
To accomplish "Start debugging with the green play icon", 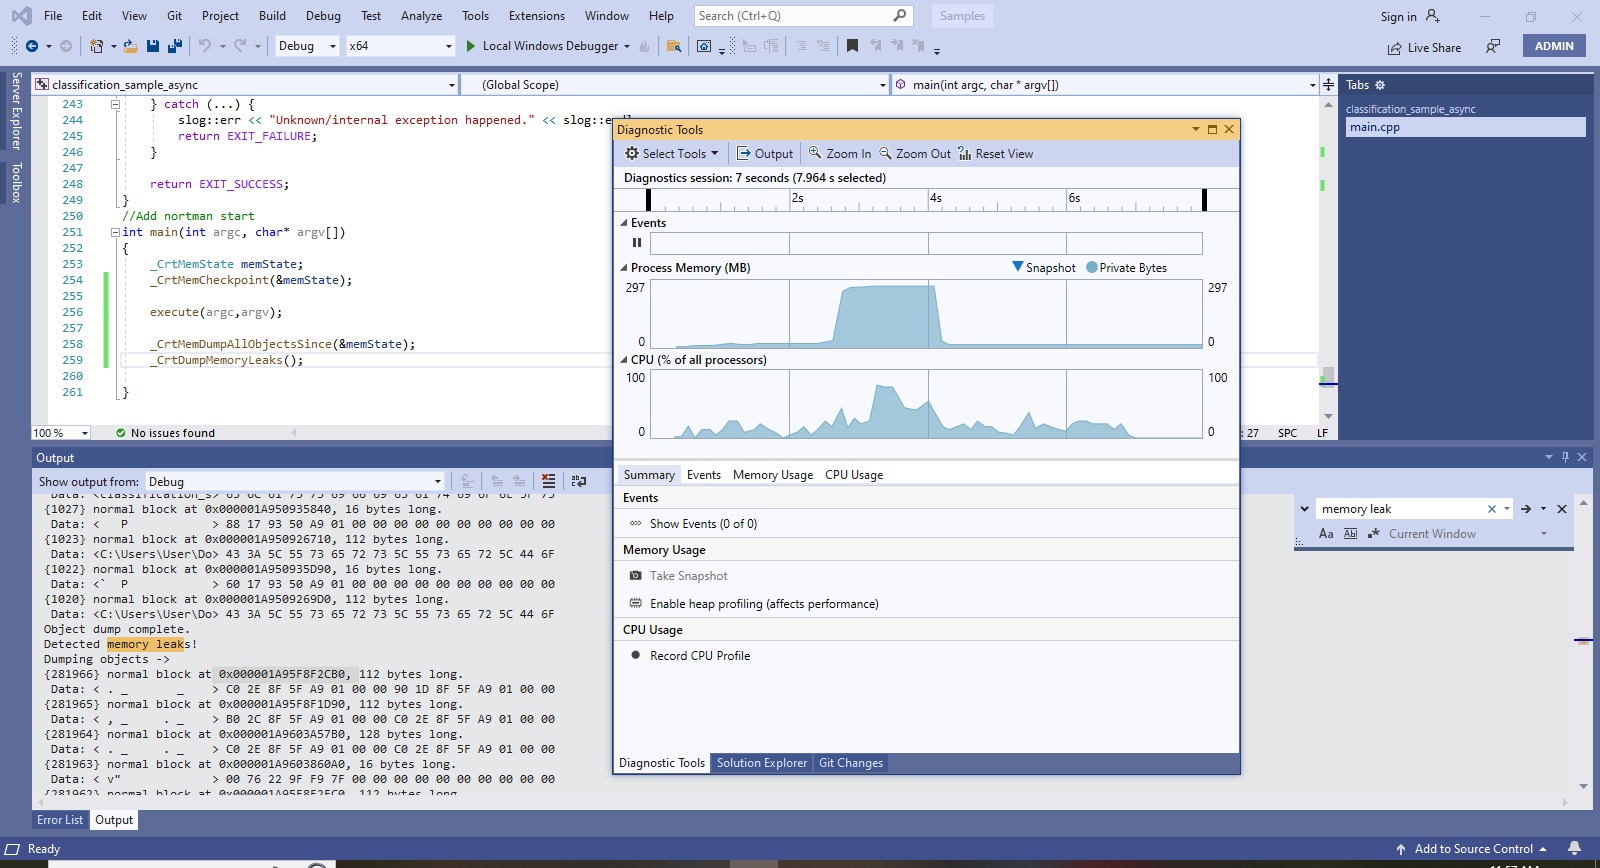I will point(471,46).
